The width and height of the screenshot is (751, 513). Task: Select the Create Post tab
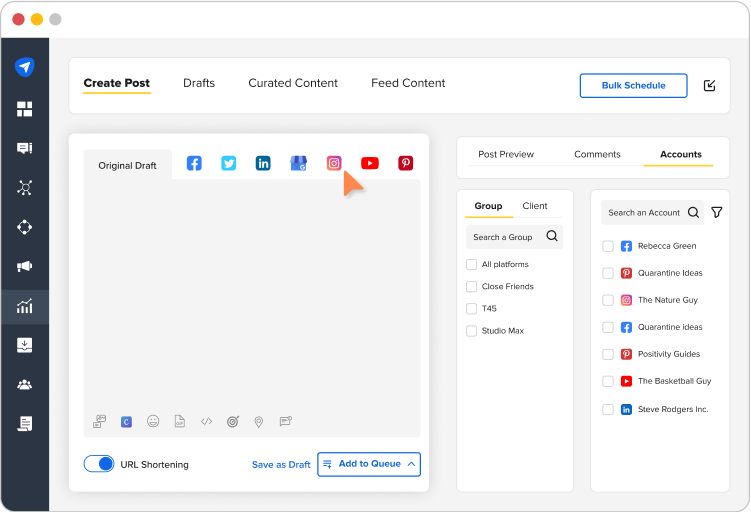click(x=116, y=83)
